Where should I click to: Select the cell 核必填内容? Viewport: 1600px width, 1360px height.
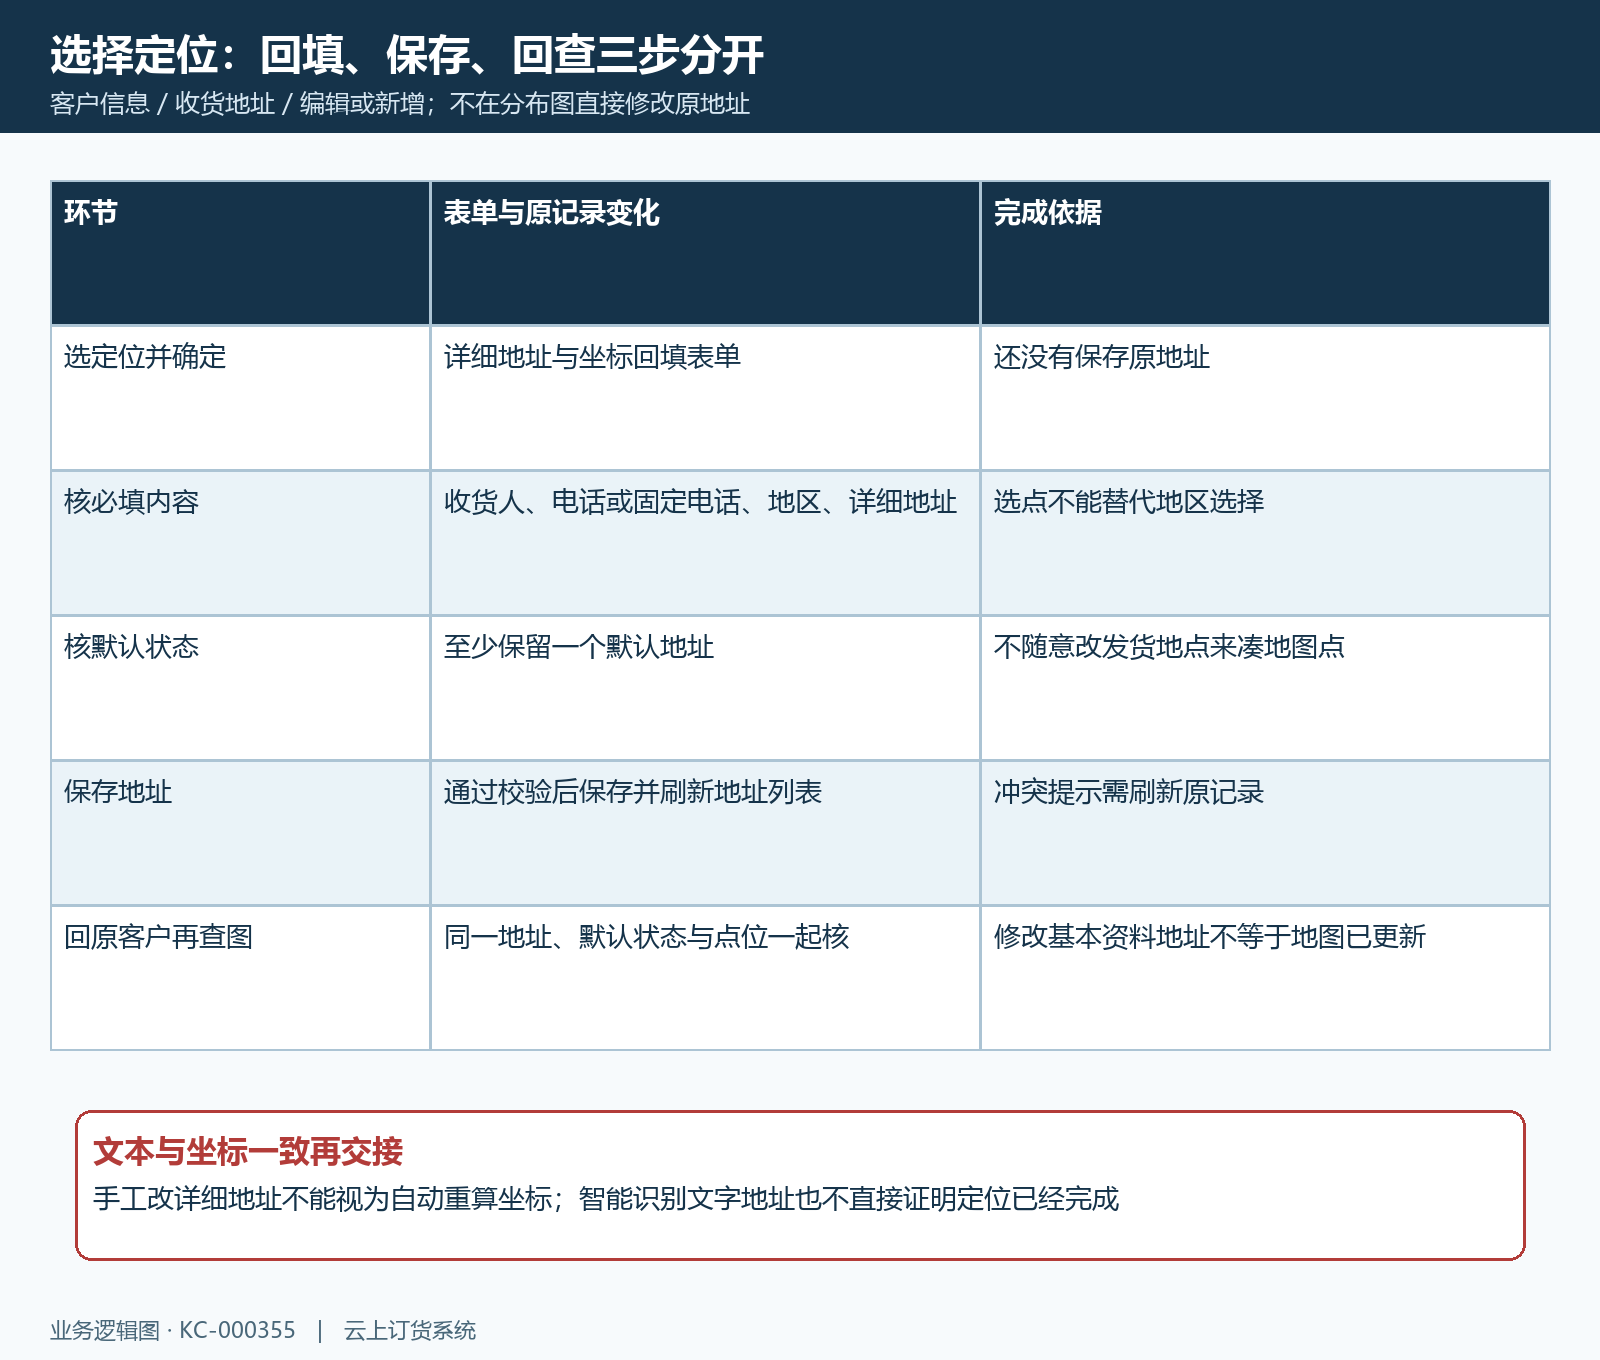click(x=240, y=543)
